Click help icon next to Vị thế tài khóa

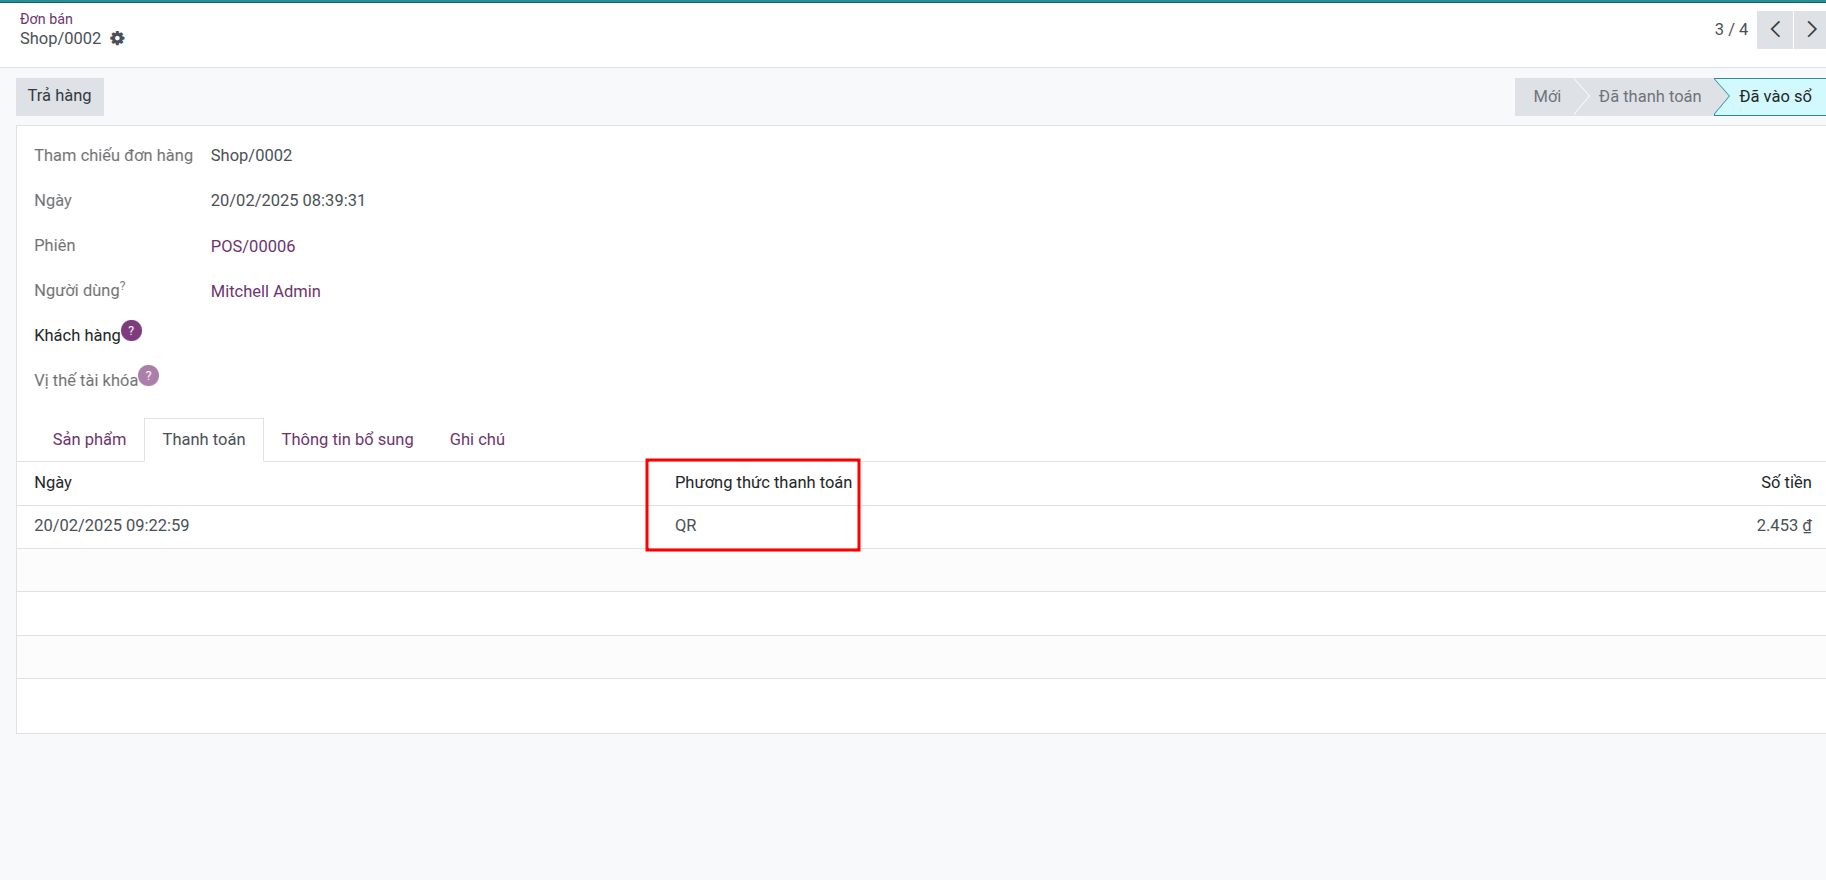click(148, 376)
